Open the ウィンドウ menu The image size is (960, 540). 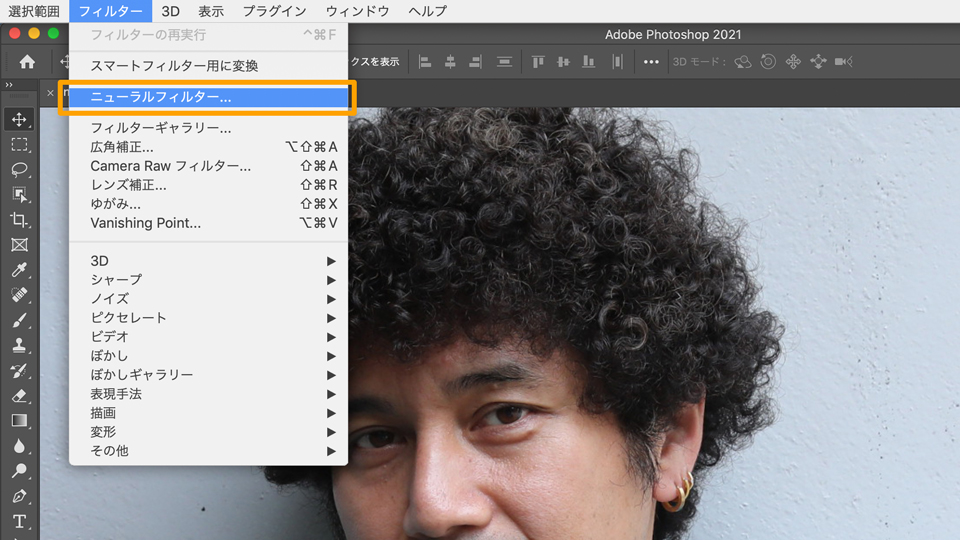tap(357, 11)
